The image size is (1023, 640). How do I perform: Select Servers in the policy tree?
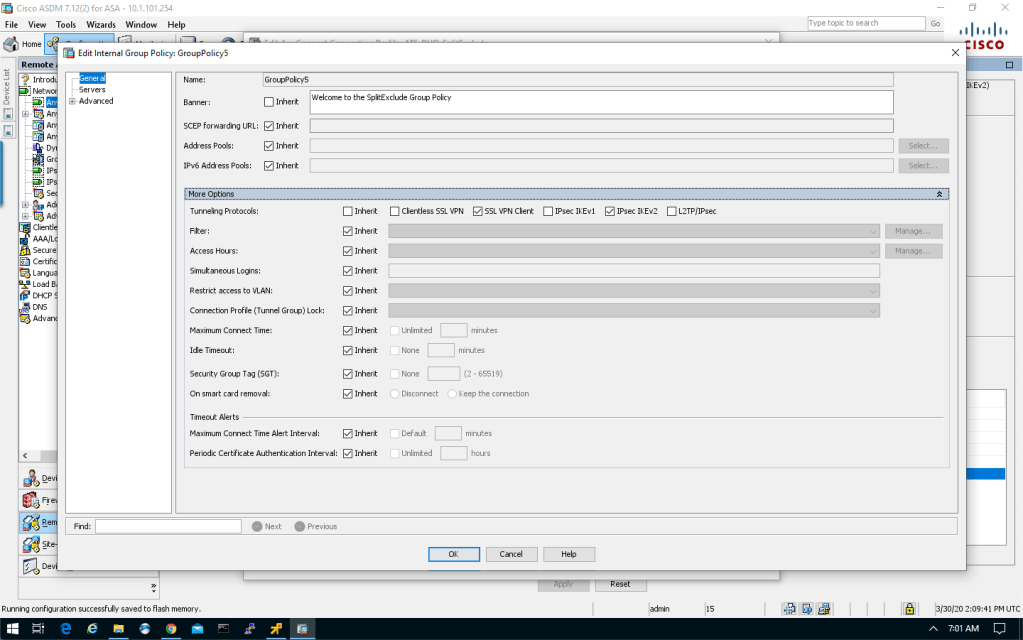click(x=92, y=89)
